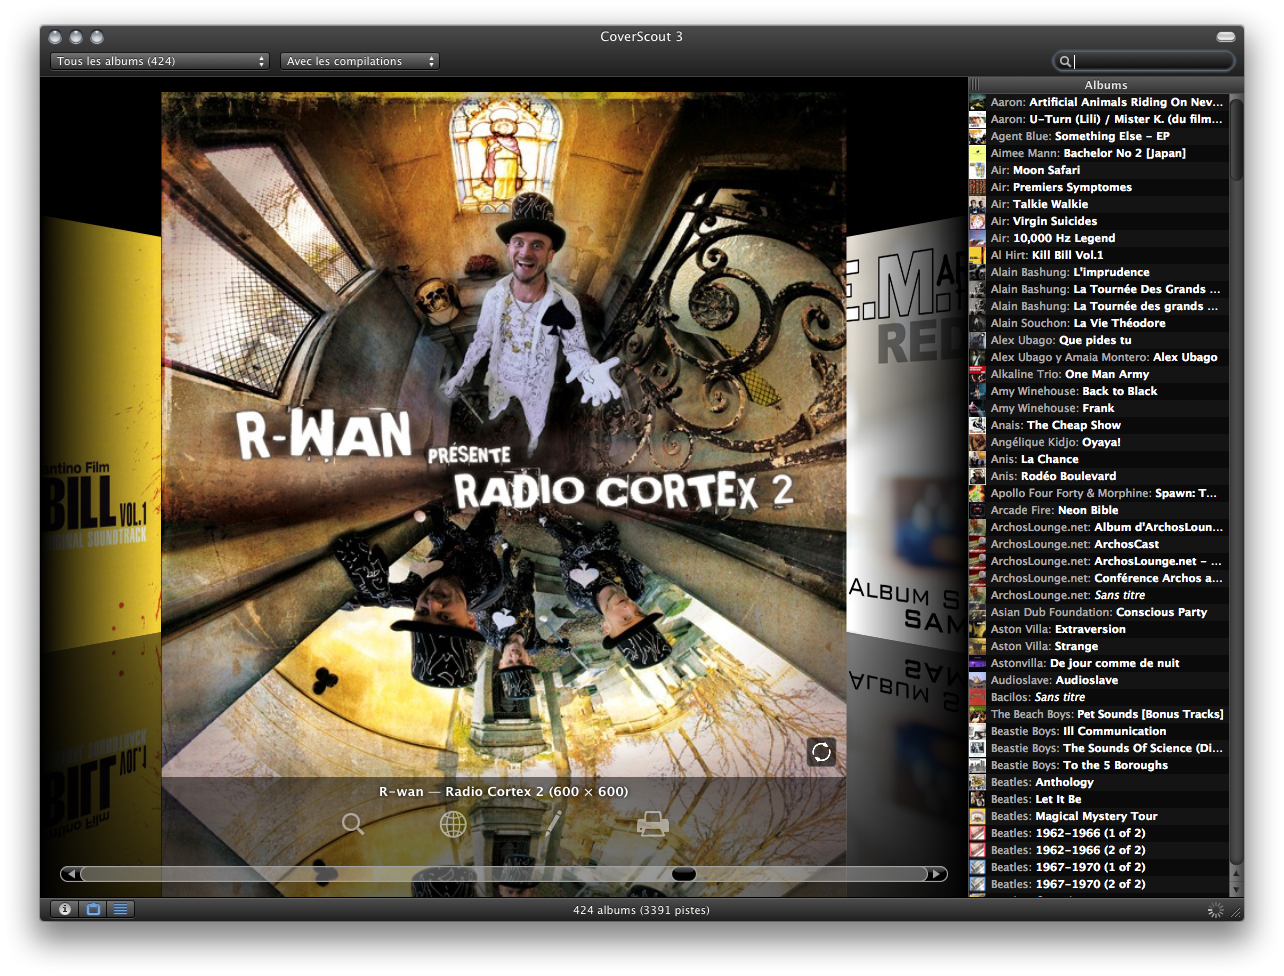Select 'Aston Villa: Extraversion' row
1284x976 pixels.
coord(1098,629)
